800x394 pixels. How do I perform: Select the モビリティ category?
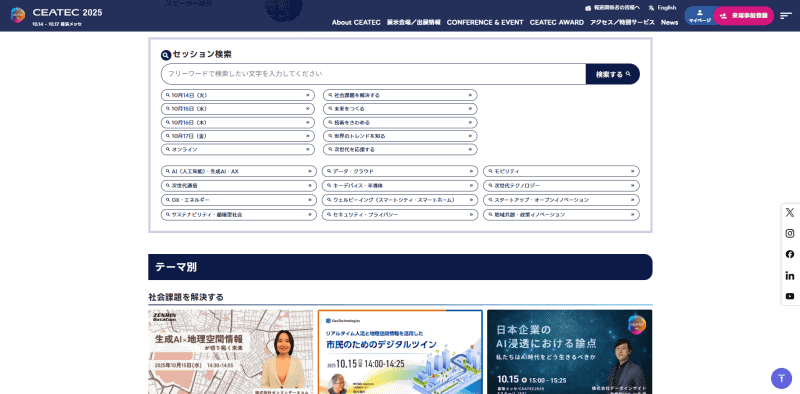tap(561, 171)
